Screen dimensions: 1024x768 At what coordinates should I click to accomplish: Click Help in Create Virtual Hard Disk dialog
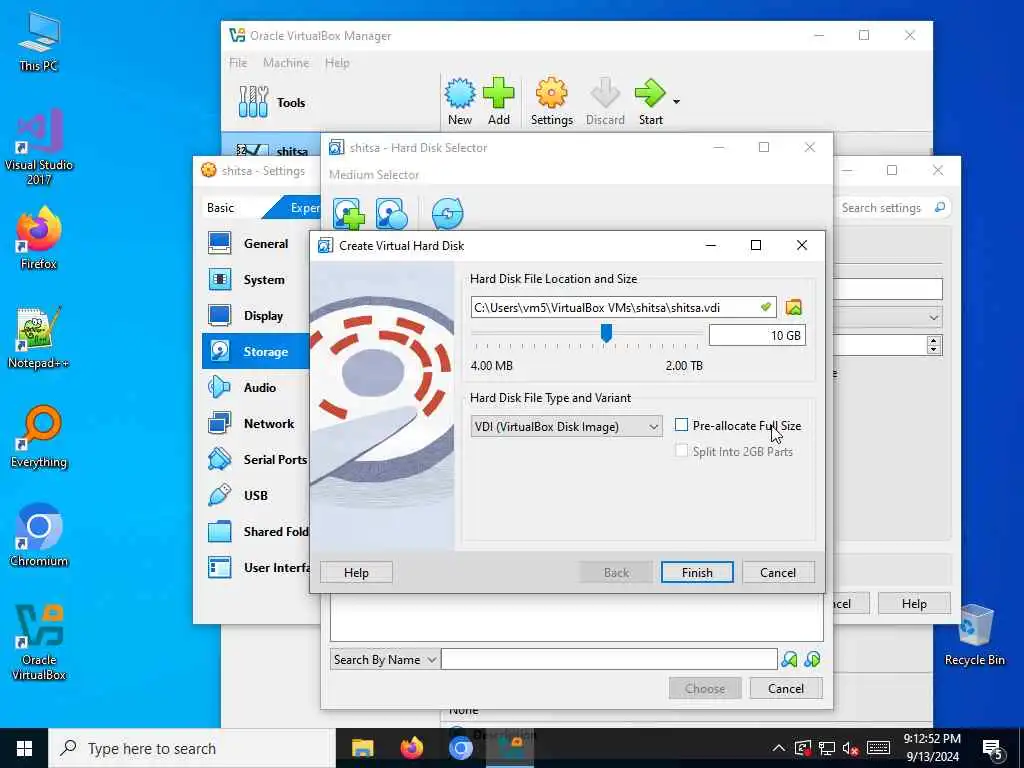356,572
